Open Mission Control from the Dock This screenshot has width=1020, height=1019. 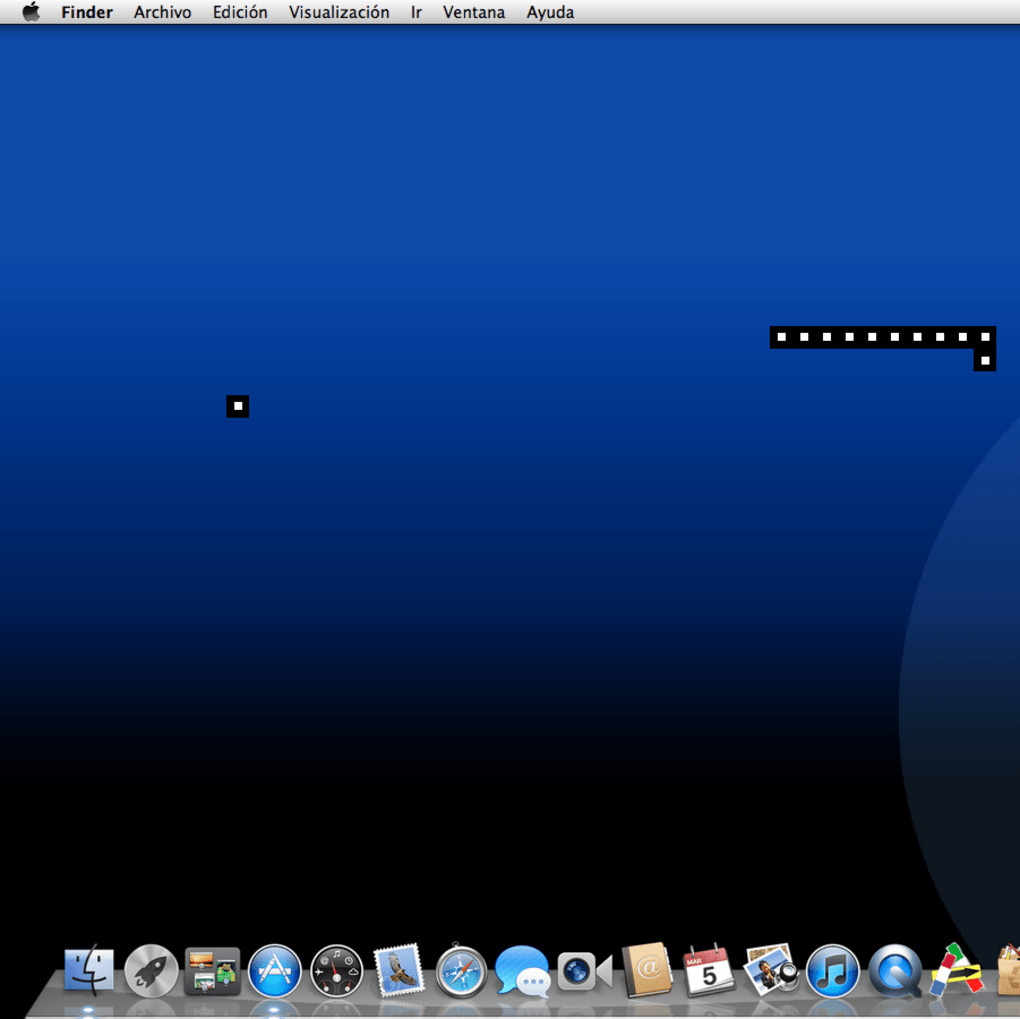[213, 971]
